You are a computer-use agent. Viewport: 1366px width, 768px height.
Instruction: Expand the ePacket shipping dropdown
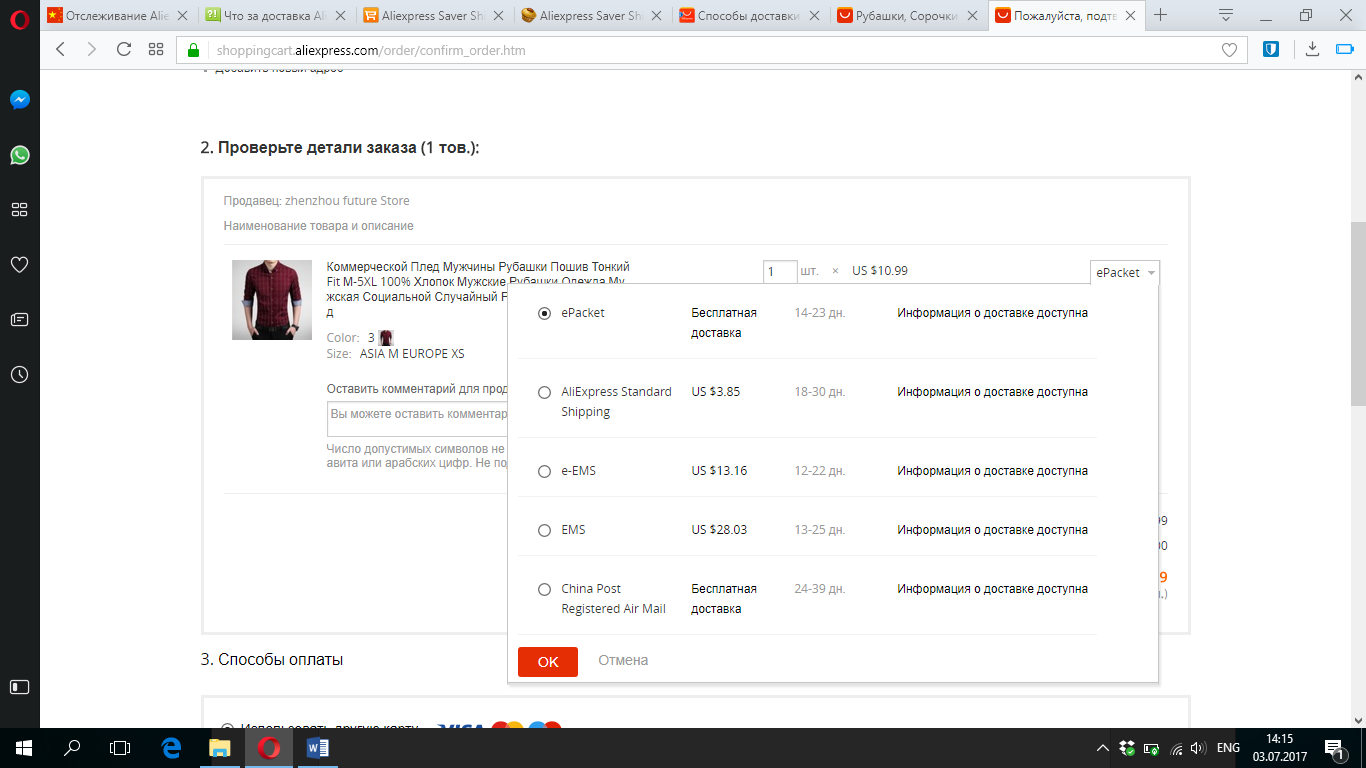point(1125,272)
